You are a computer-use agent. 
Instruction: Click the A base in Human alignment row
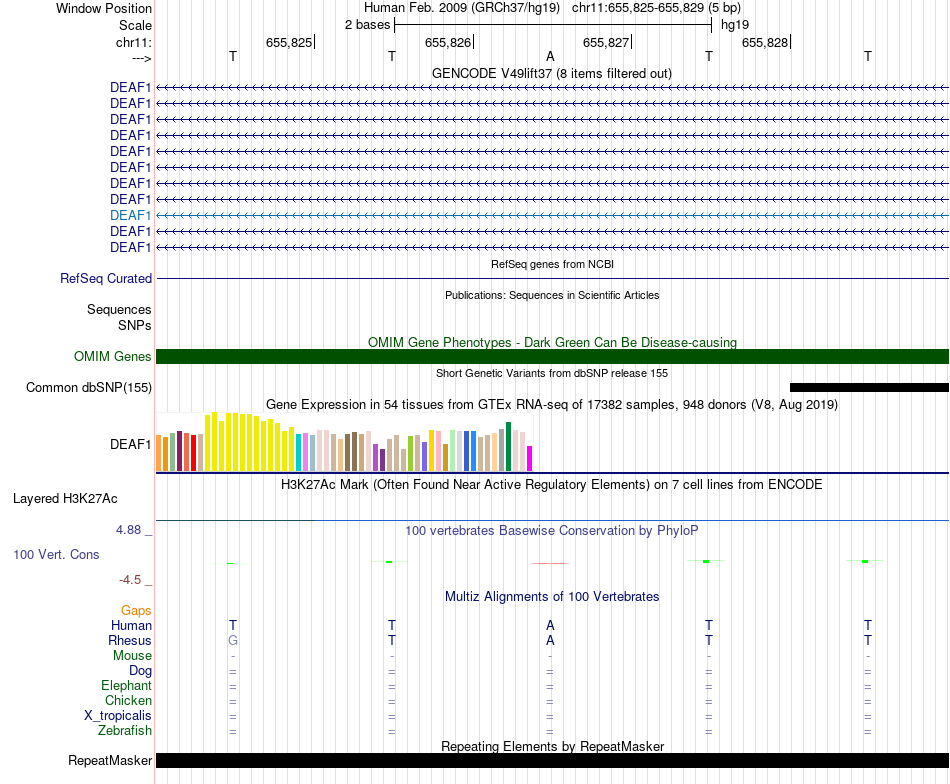550,625
